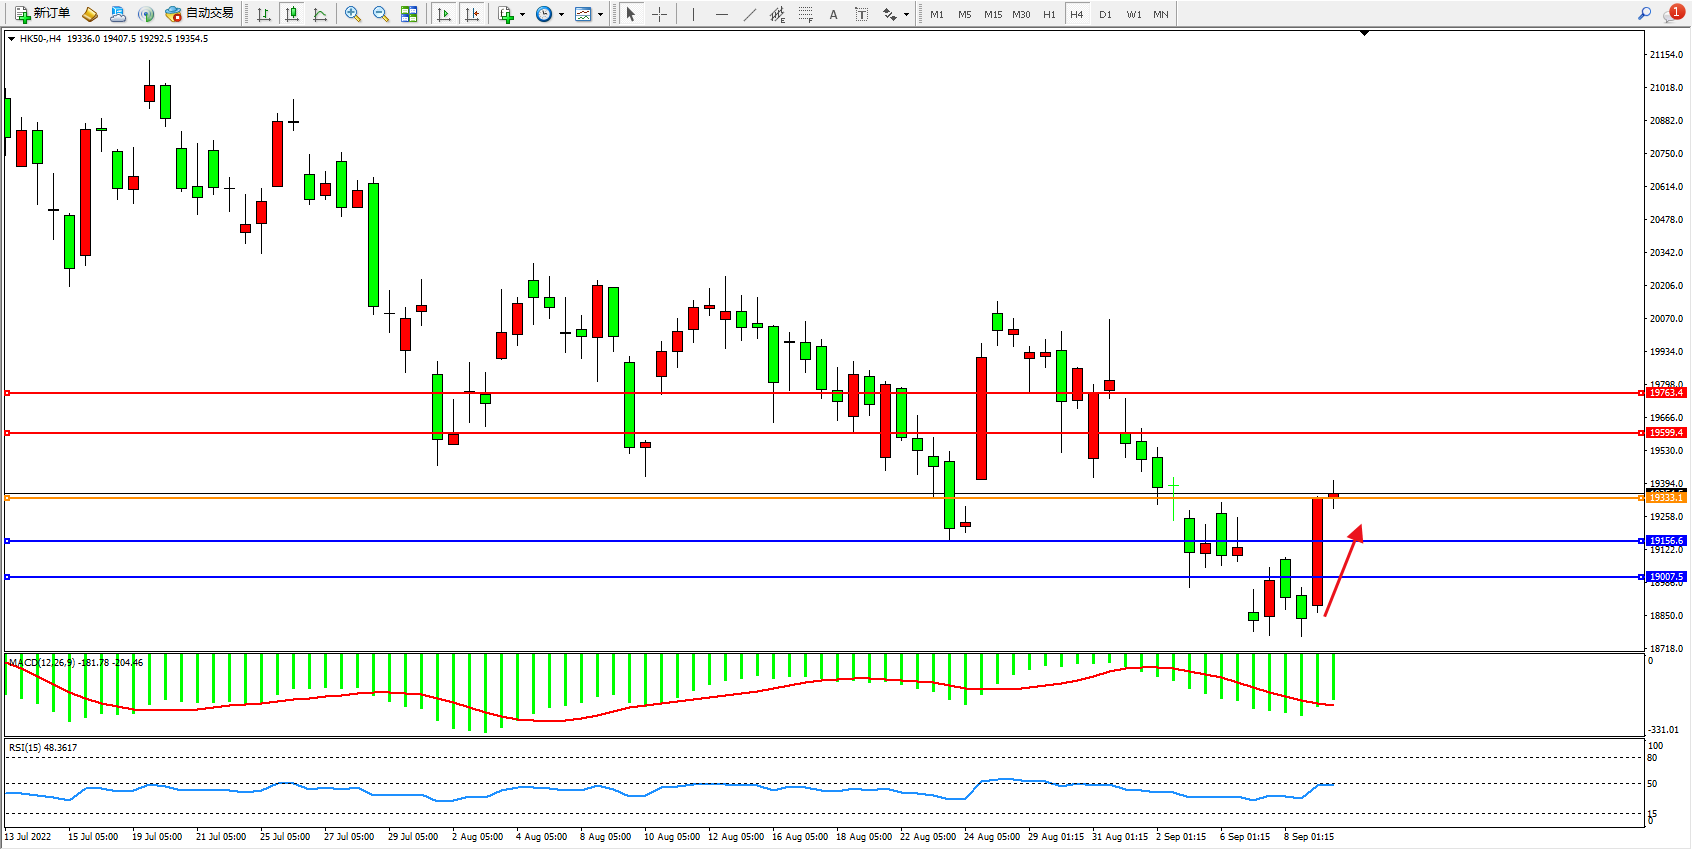
Task: Expand the periods clock dropdown arrow
Action: 561,14
